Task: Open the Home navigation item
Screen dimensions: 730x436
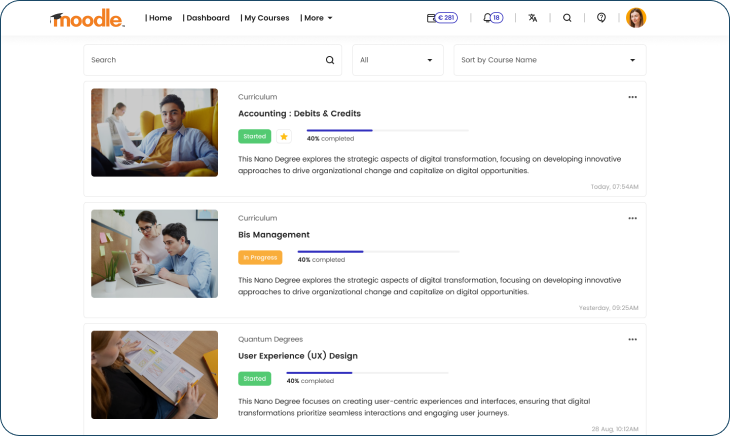Action: click(x=159, y=18)
